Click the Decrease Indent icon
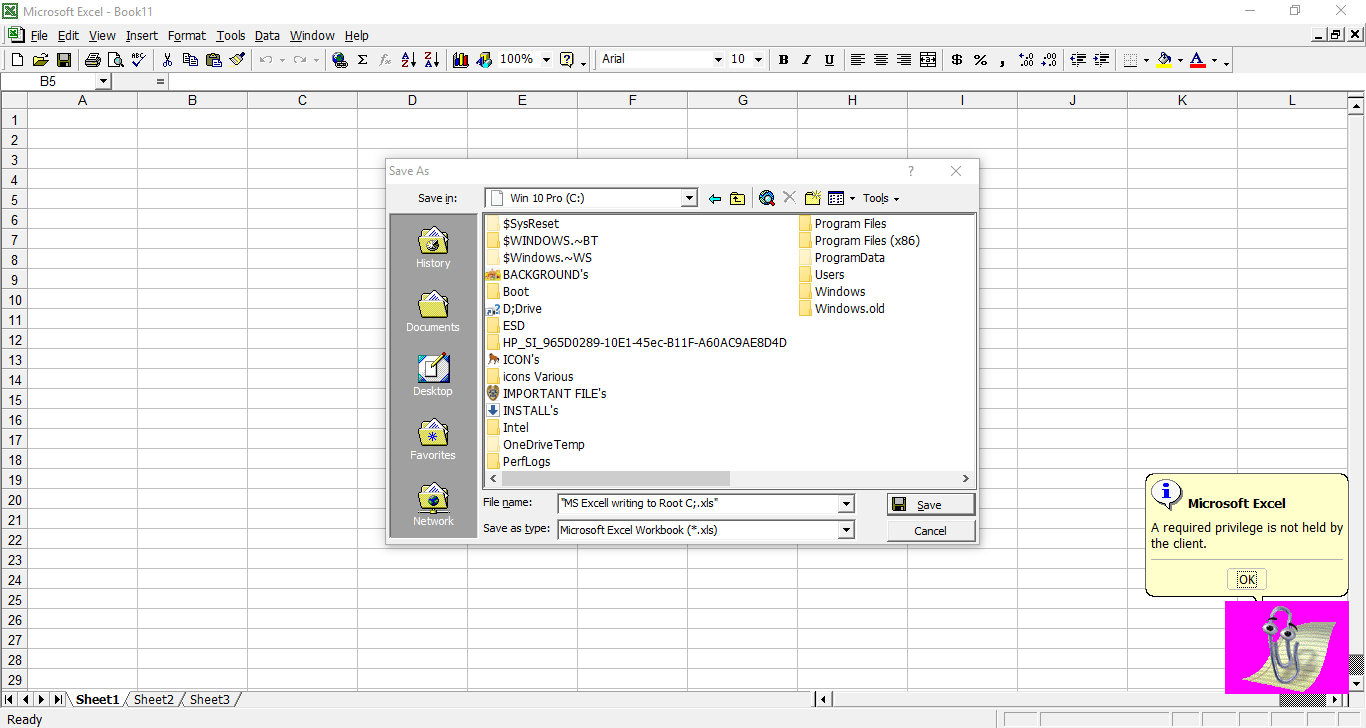 (1078, 60)
